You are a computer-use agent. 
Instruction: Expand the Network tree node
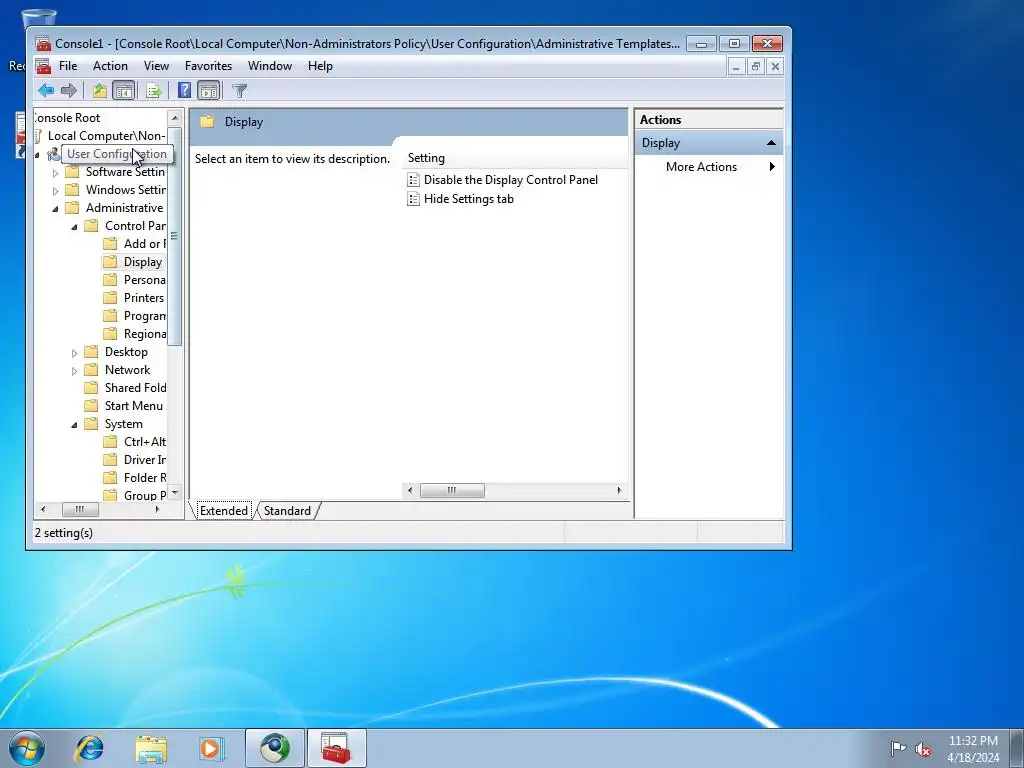tap(74, 371)
